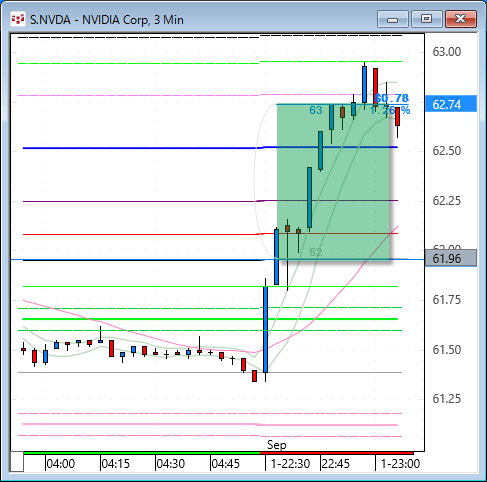Click the 61.25 price axis label
The image size is (487, 482).
[447, 399]
